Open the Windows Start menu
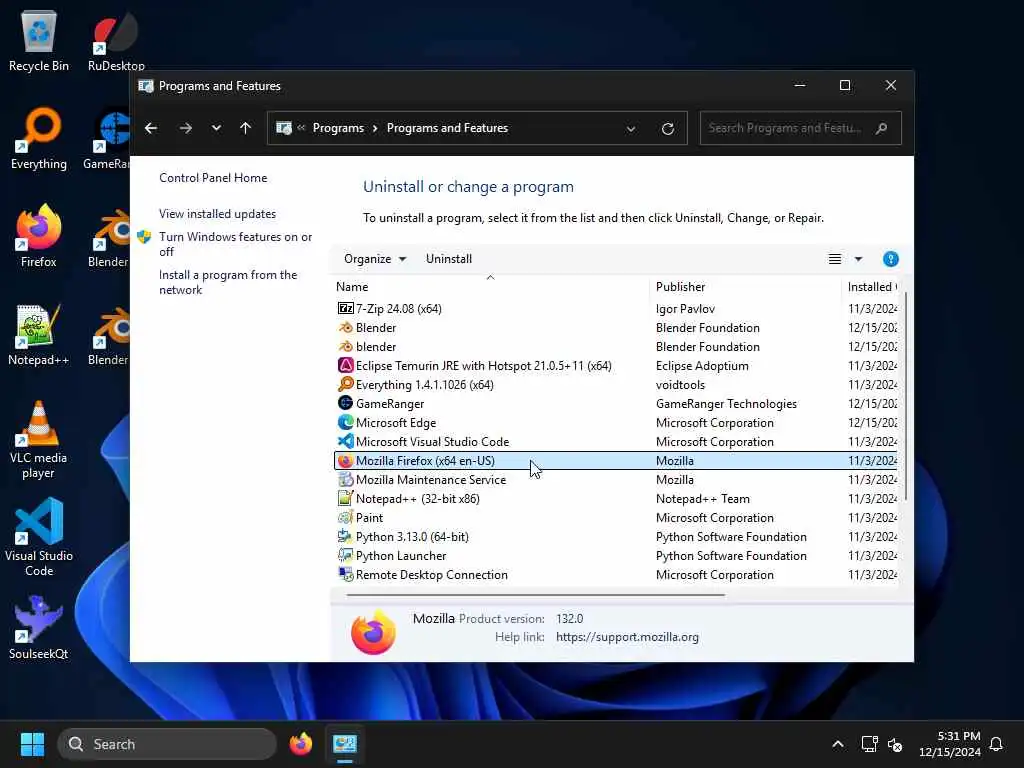 (x=32, y=744)
